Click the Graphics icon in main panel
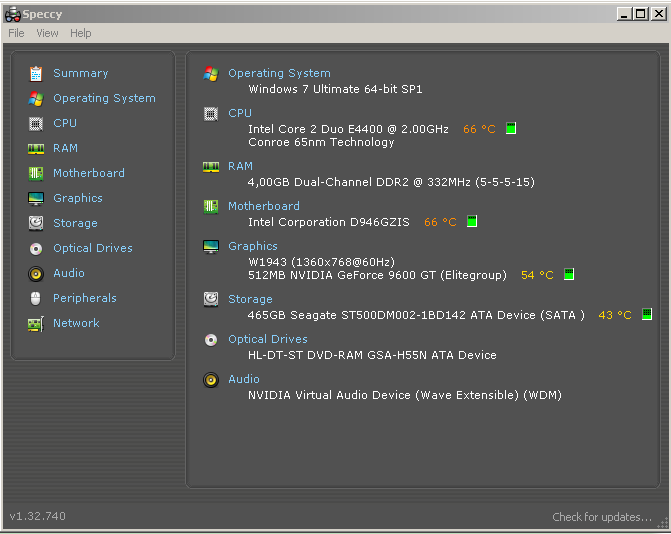Screen dimensions: 671x534 tap(211, 246)
